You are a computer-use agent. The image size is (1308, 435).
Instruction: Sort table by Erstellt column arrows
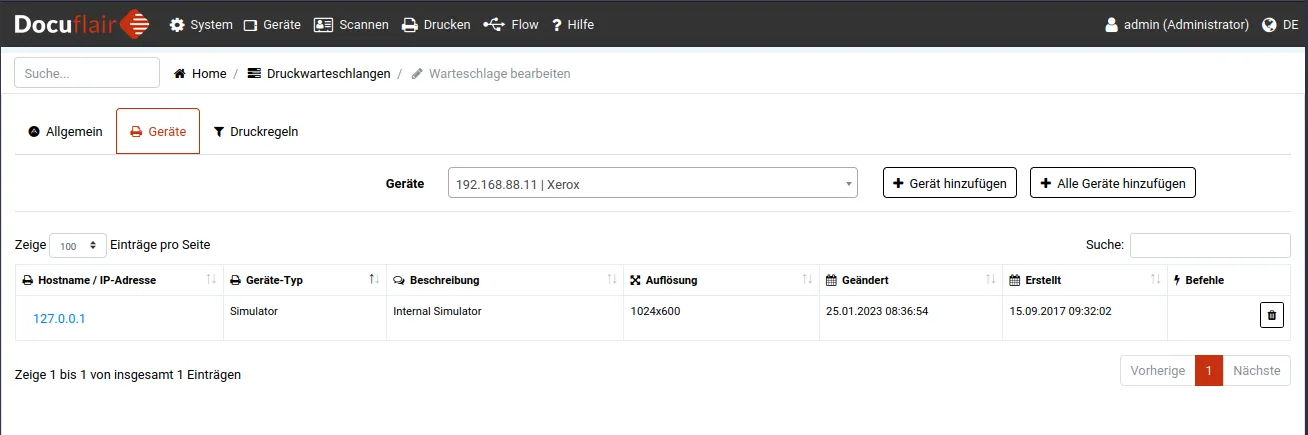coord(1155,280)
